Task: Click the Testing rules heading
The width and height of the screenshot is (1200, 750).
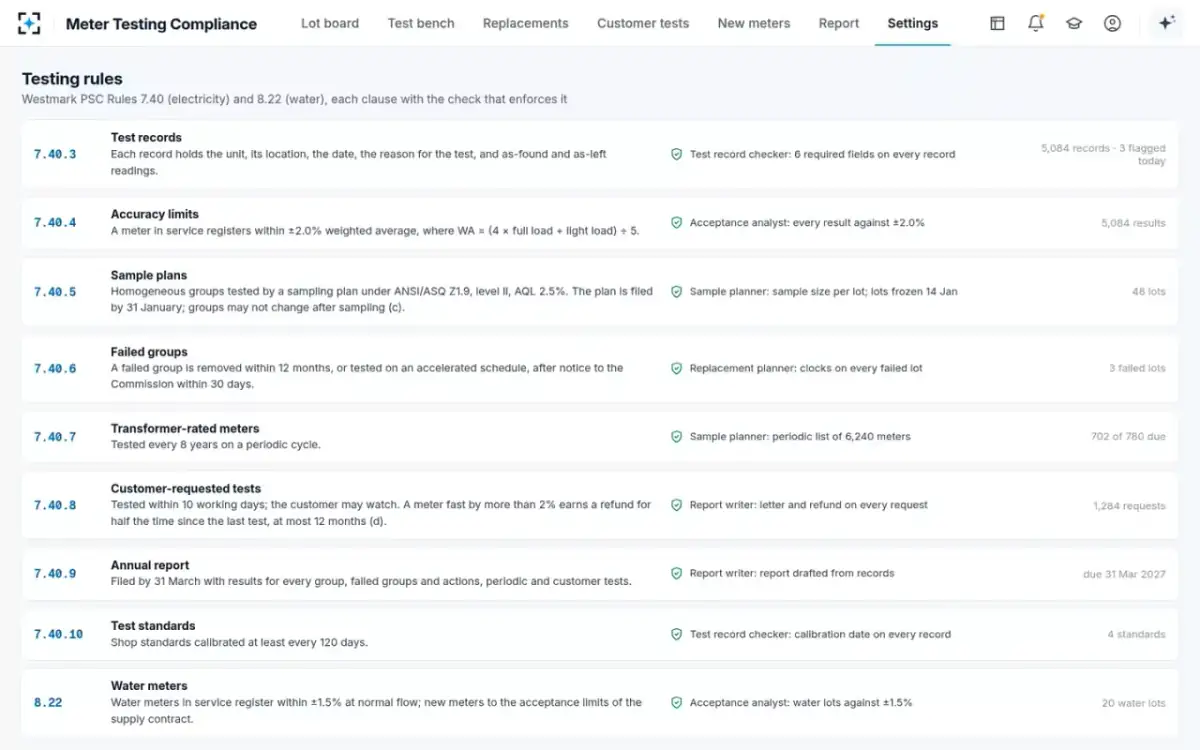Action: [x=72, y=79]
